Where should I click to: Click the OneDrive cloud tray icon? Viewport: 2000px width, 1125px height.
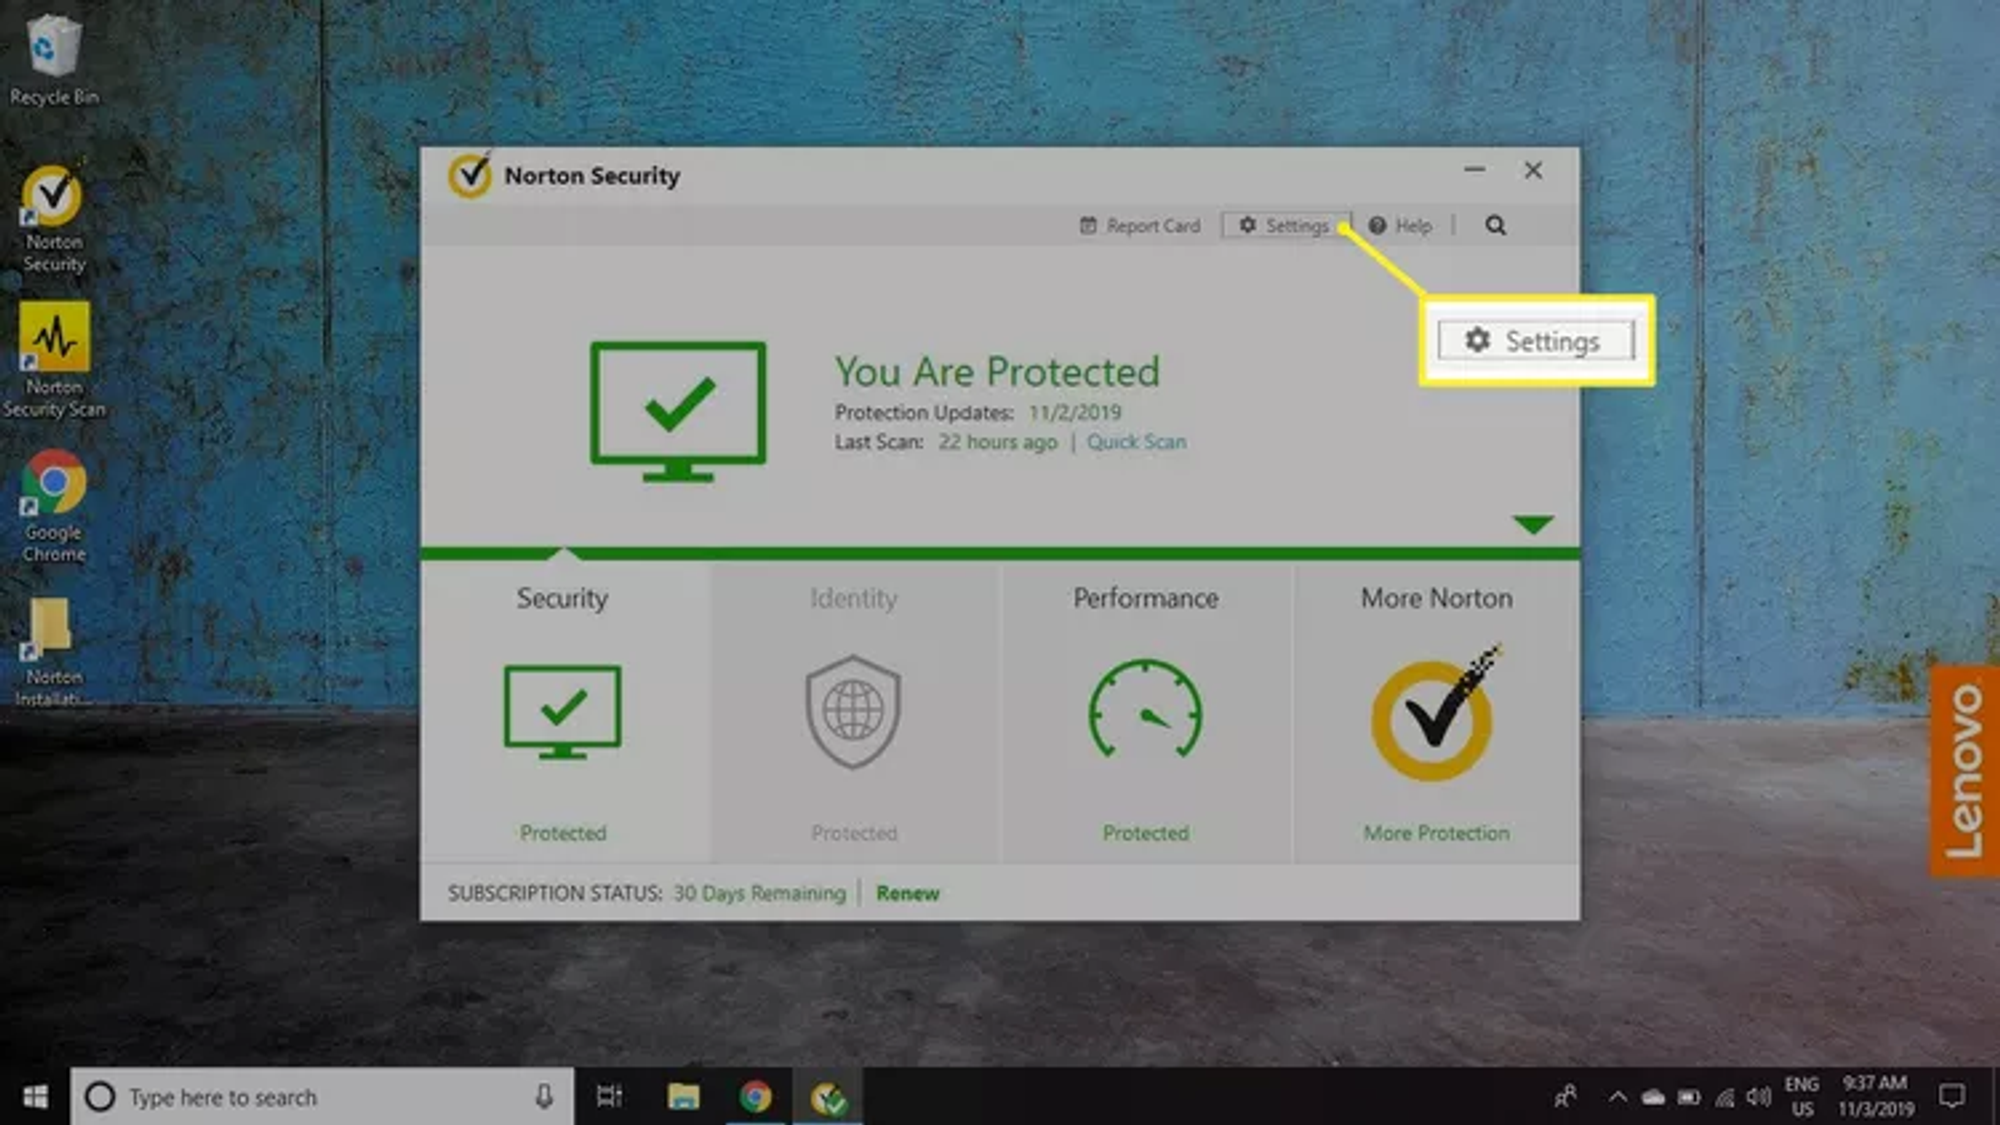coord(1653,1097)
